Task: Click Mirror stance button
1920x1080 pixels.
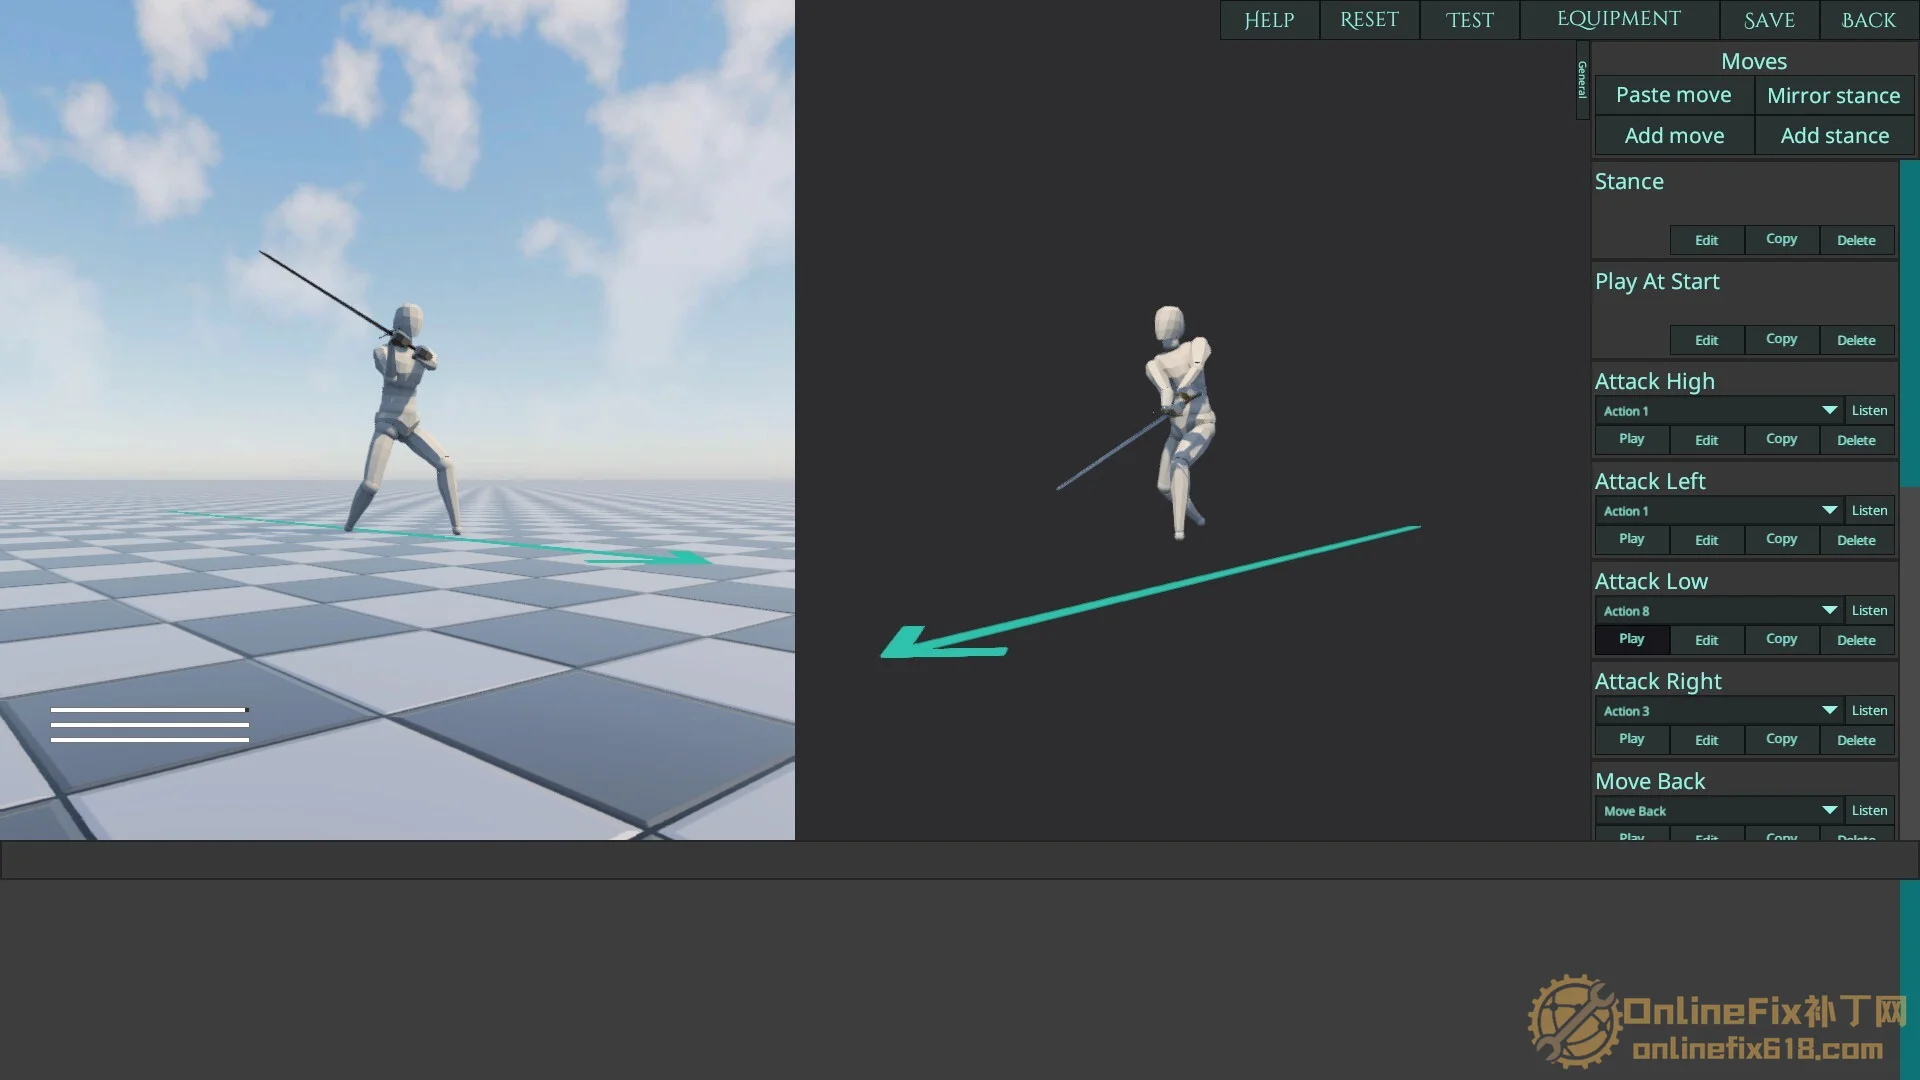Action: pos(1834,96)
